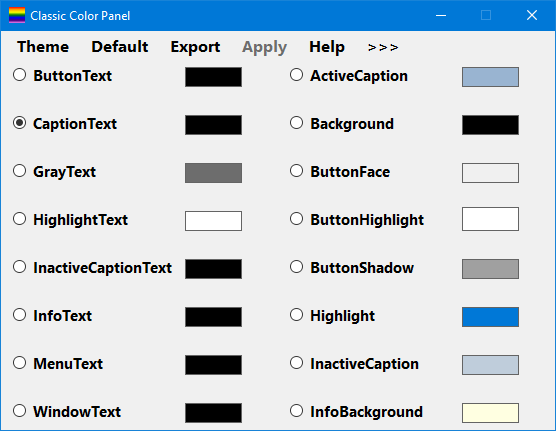Select the ButtonText radio button
This screenshot has height=431, width=556.
20,75
